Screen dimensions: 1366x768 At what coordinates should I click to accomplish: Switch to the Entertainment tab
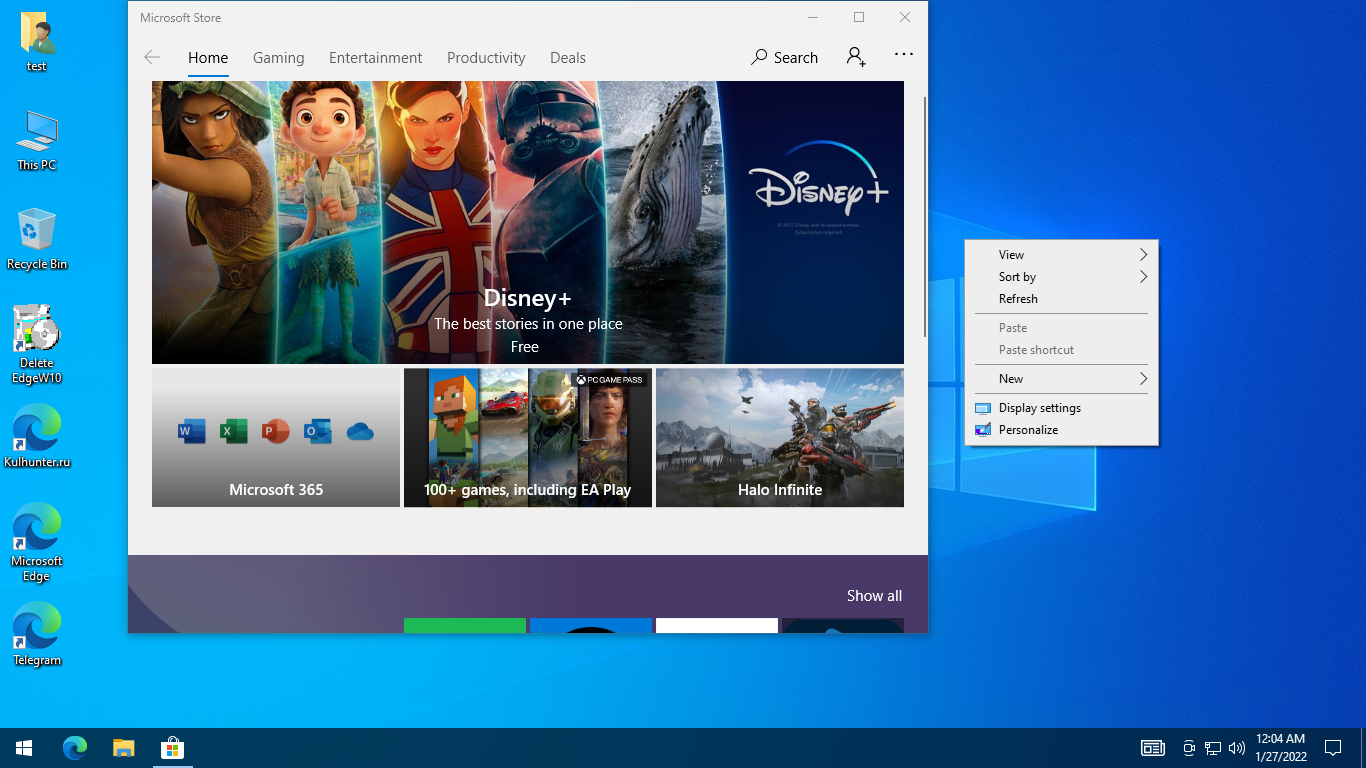click(375, 58)
